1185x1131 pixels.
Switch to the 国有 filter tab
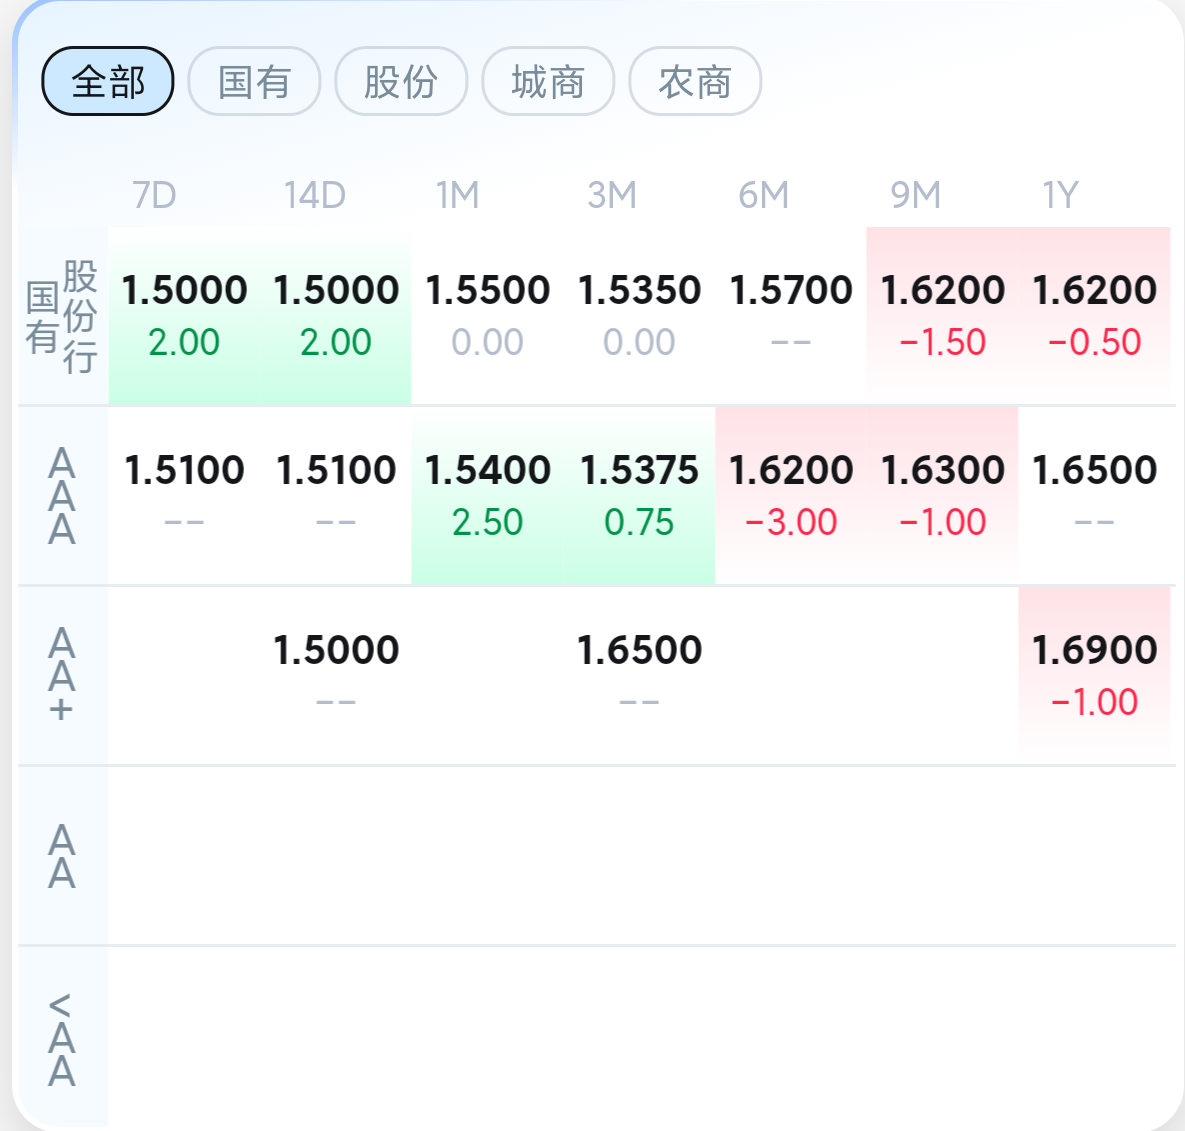[254, 82]
